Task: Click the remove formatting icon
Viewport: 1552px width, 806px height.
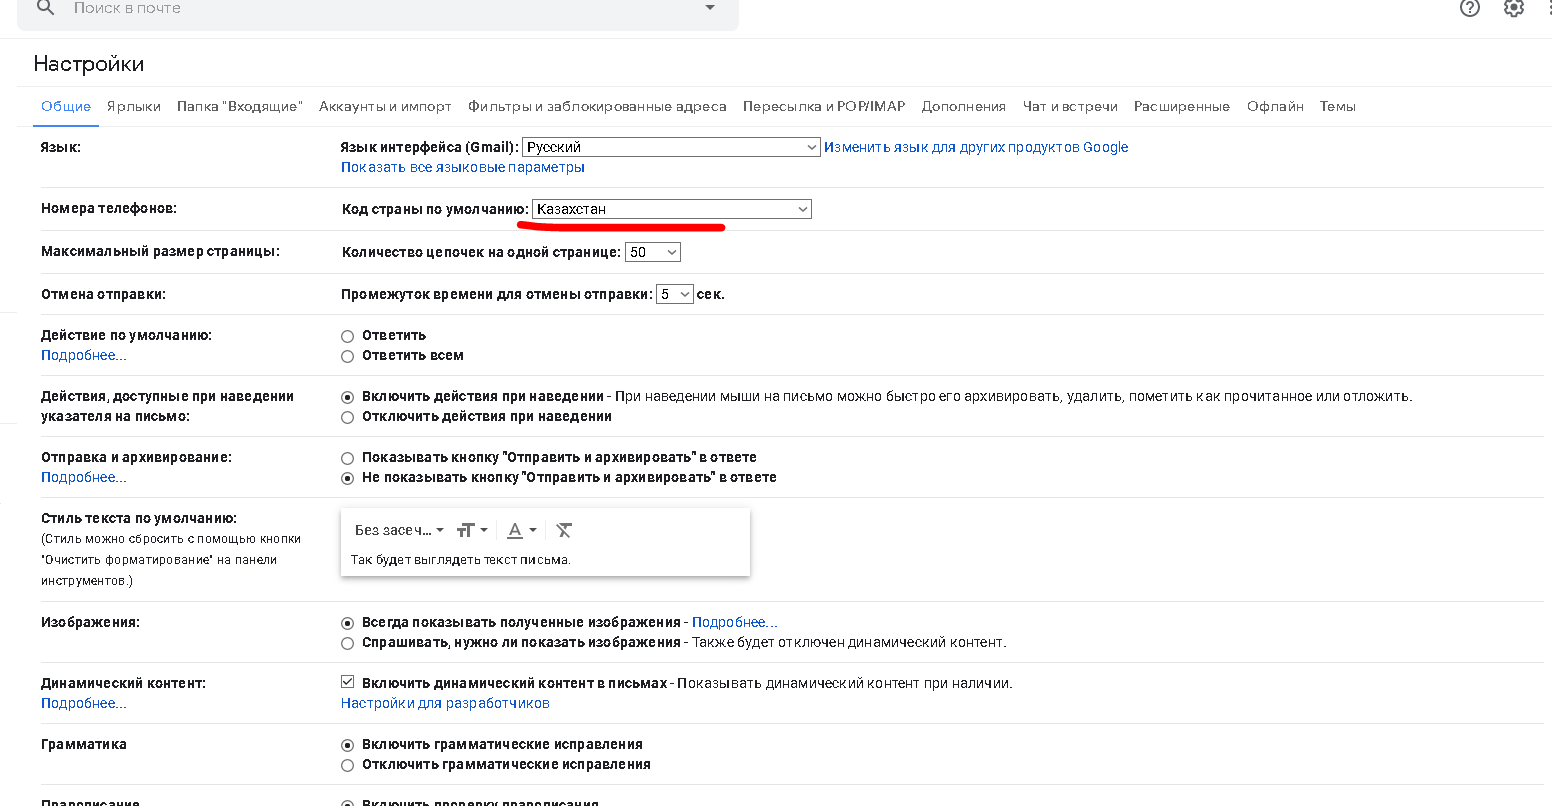Action: point(564,530)
